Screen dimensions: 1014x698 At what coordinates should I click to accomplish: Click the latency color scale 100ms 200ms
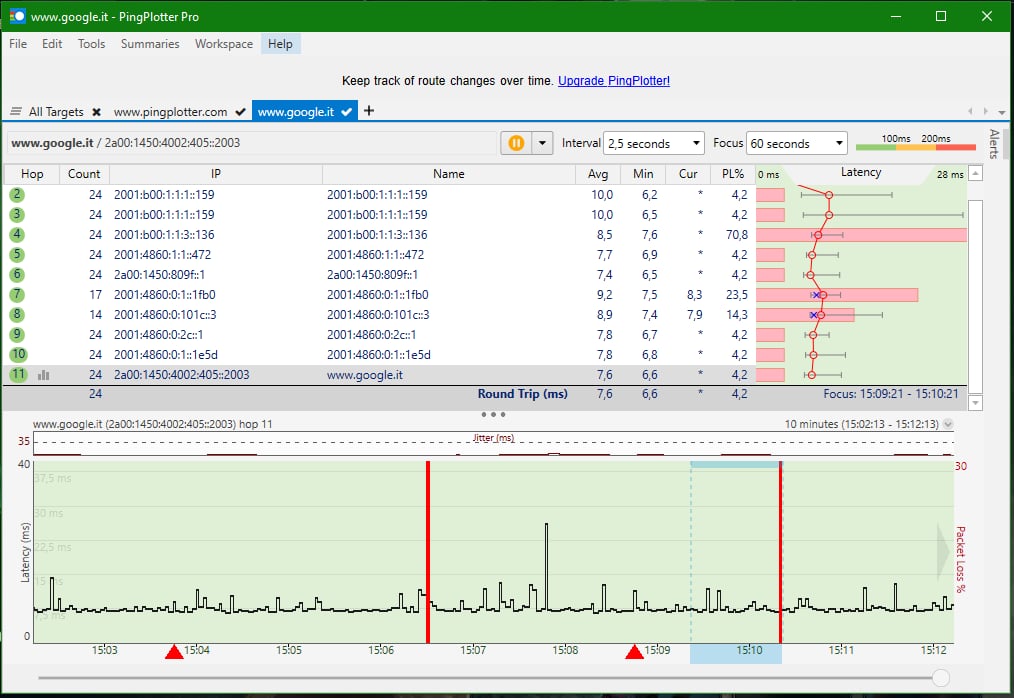[x=916, y=142]
